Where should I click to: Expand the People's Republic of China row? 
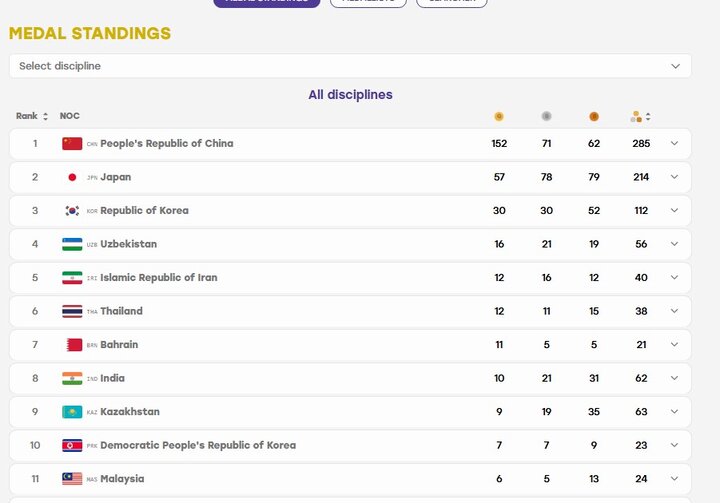[674, 143]
